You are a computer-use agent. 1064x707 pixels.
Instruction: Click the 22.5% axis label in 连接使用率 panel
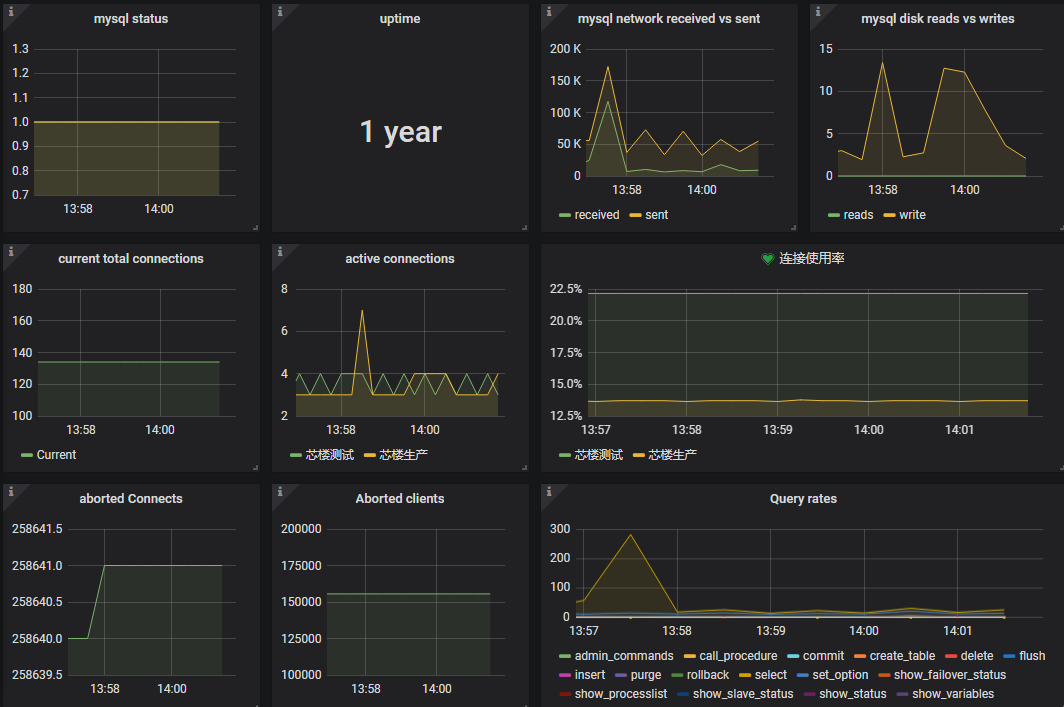click(566, 289)
